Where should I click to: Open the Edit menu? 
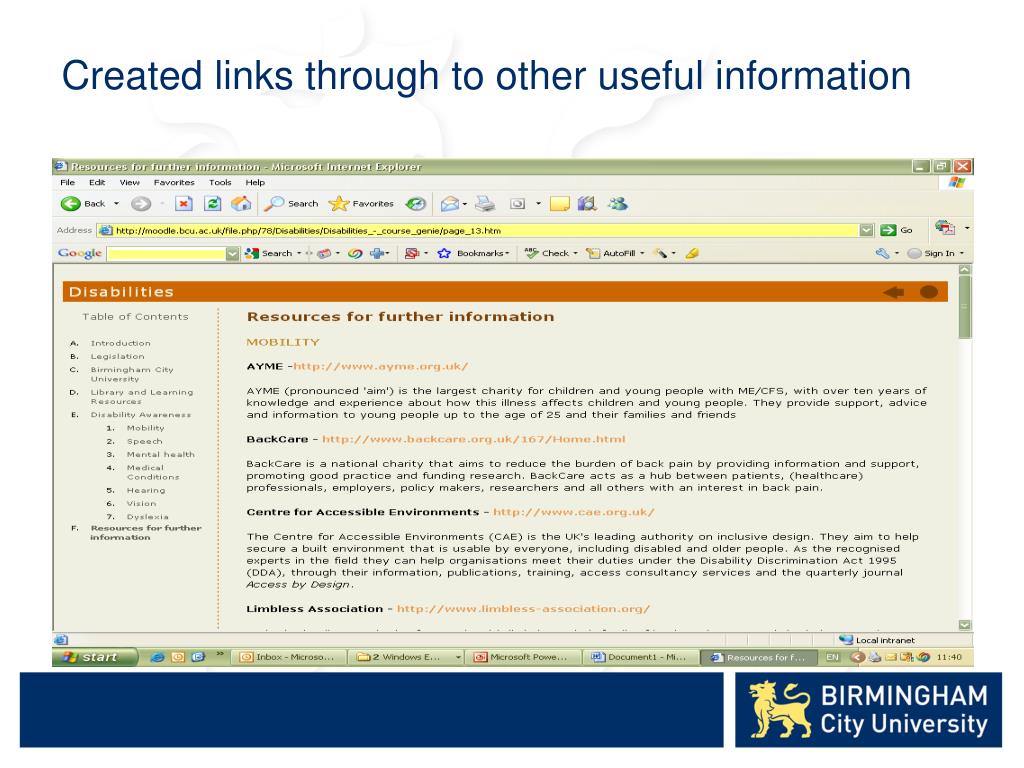click(97, 182)
